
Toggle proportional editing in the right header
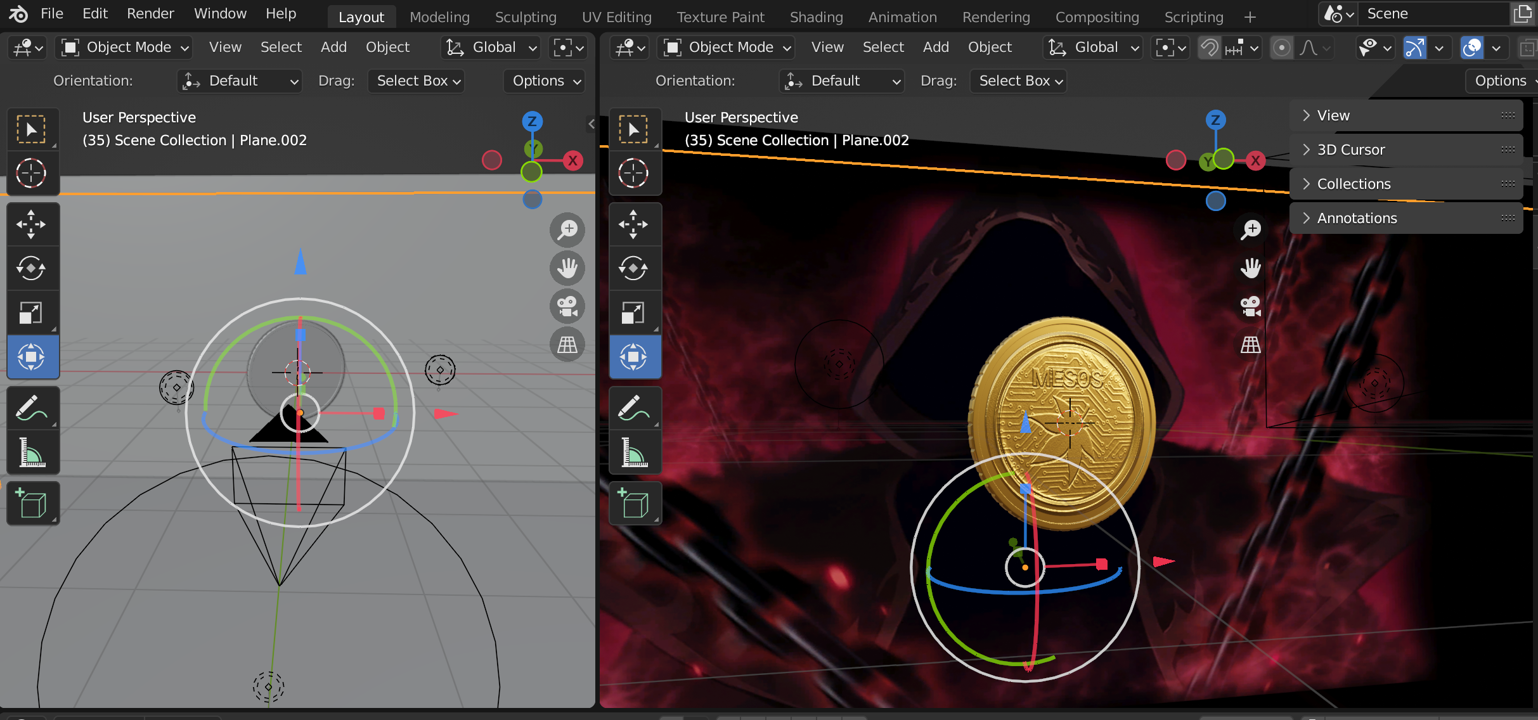[x=1281, y=47]
